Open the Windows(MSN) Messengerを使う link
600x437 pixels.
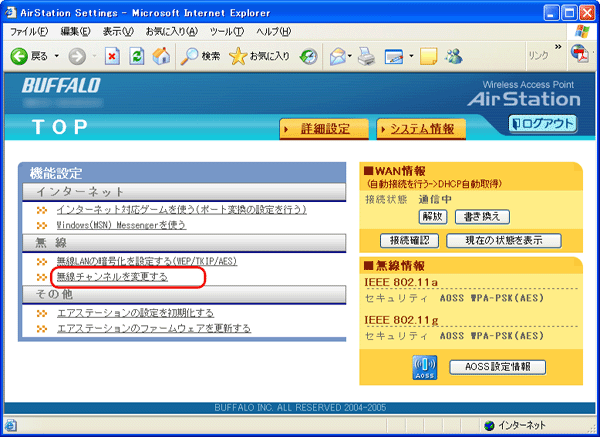point(121,225)
